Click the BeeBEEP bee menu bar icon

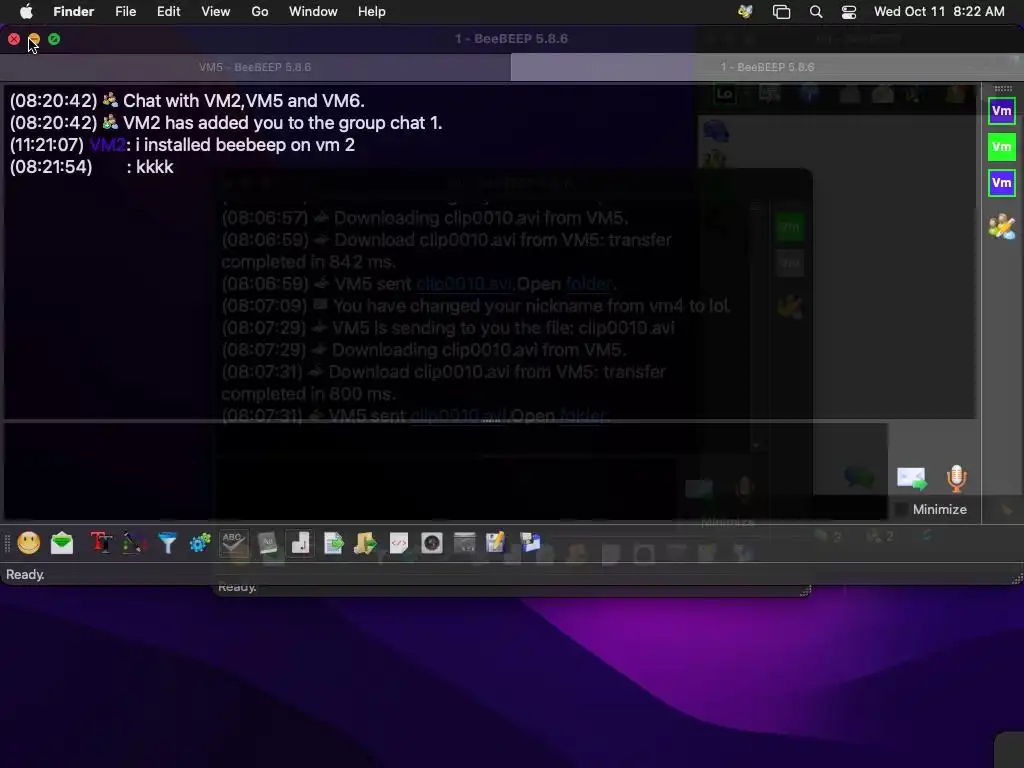coord(745,12)
